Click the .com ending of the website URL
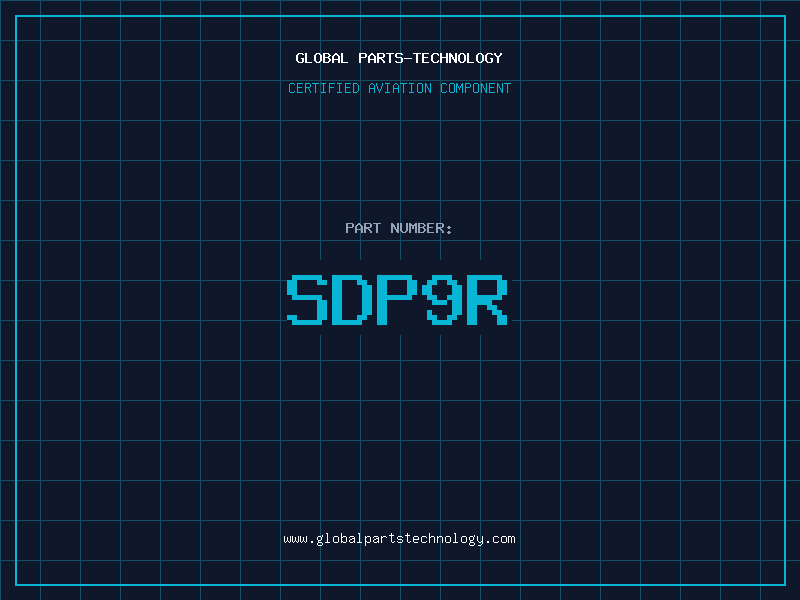Image resolution: width=800 pixels, height=600 pixels. coord(500,538)
